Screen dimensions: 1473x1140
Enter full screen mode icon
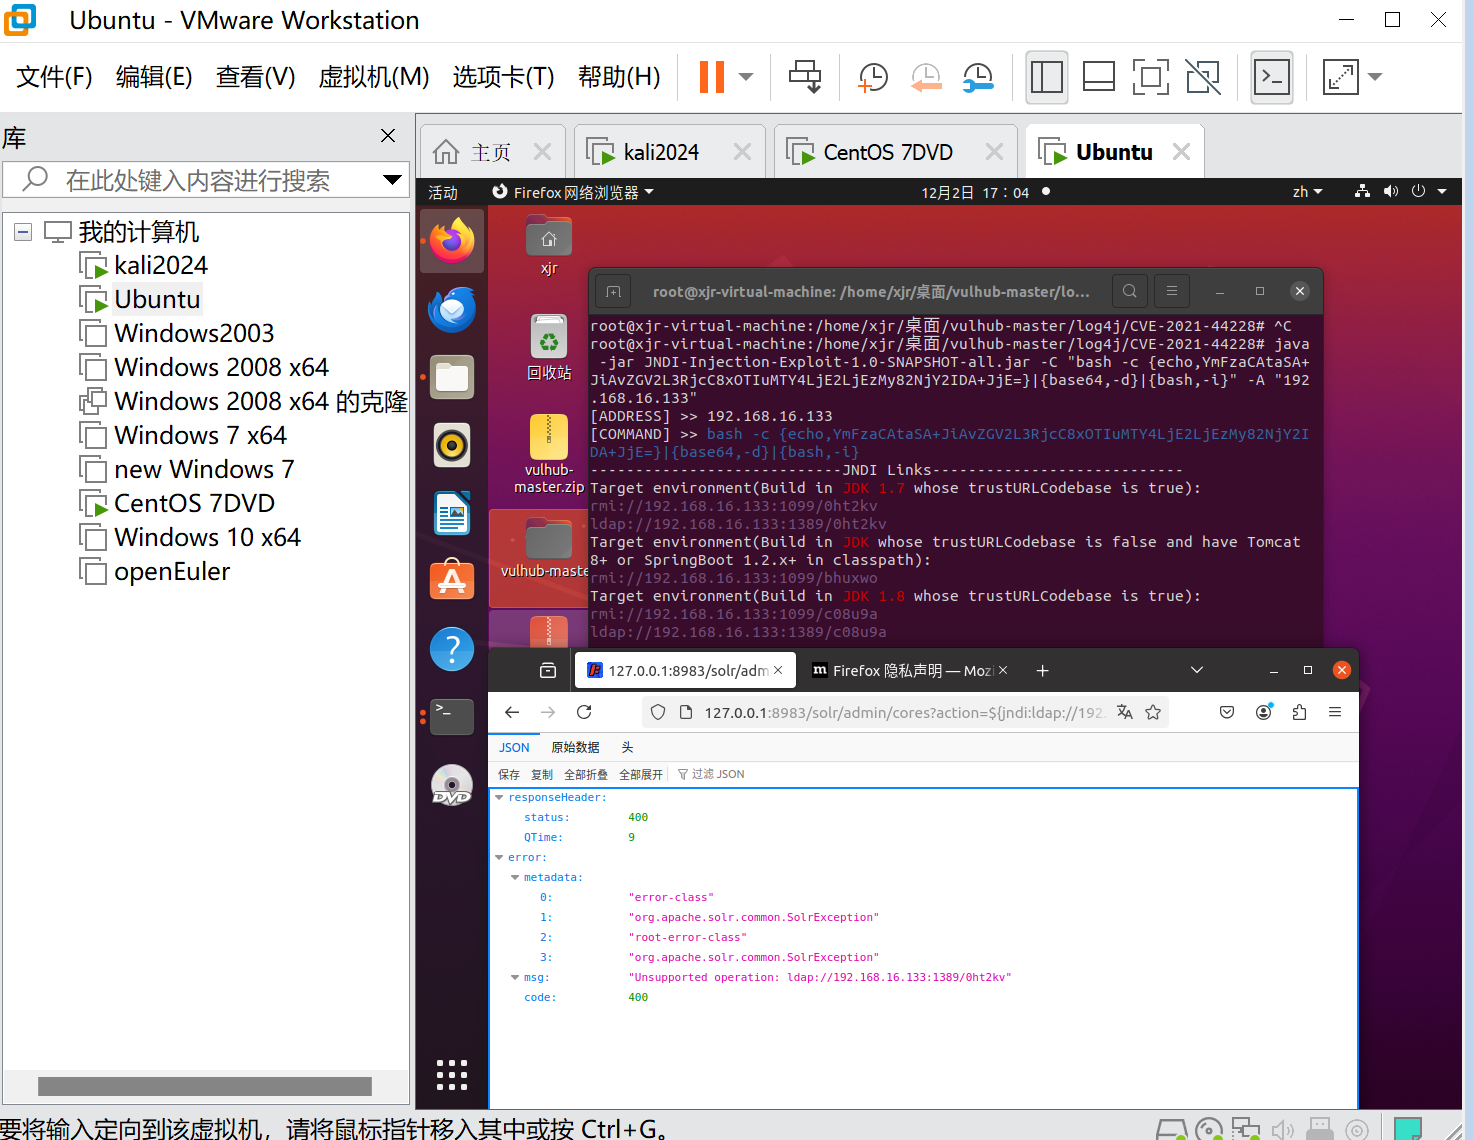(x=1151, y=77)
